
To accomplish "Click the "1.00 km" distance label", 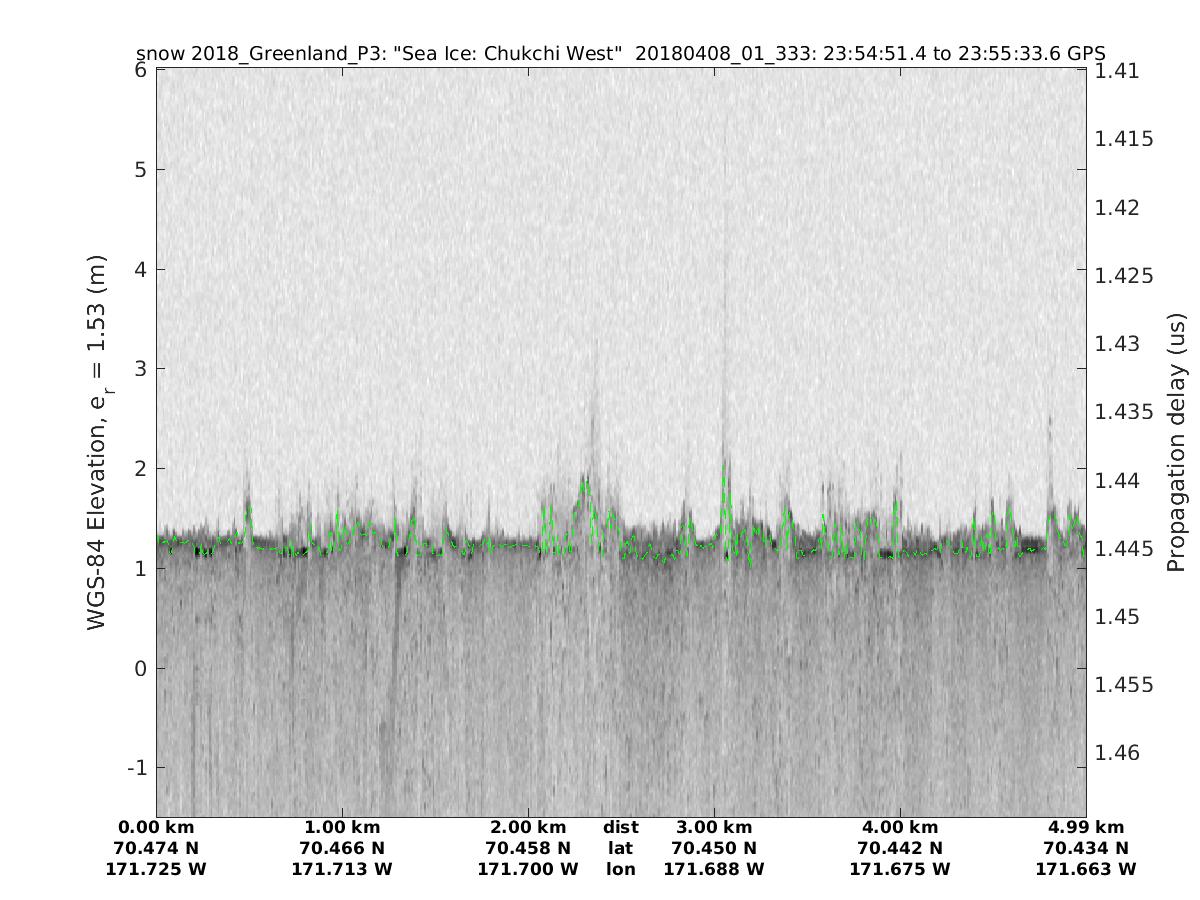I will point(342,828).
